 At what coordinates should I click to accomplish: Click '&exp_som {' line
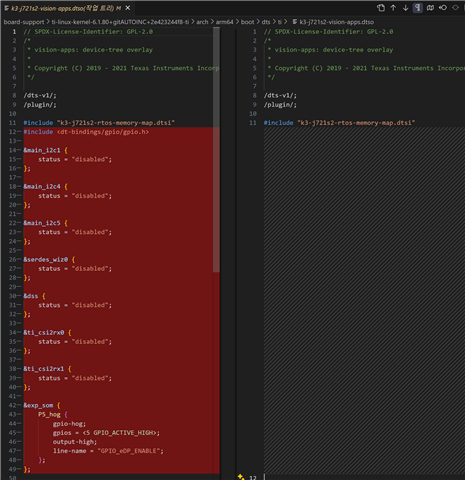(42, 406)
